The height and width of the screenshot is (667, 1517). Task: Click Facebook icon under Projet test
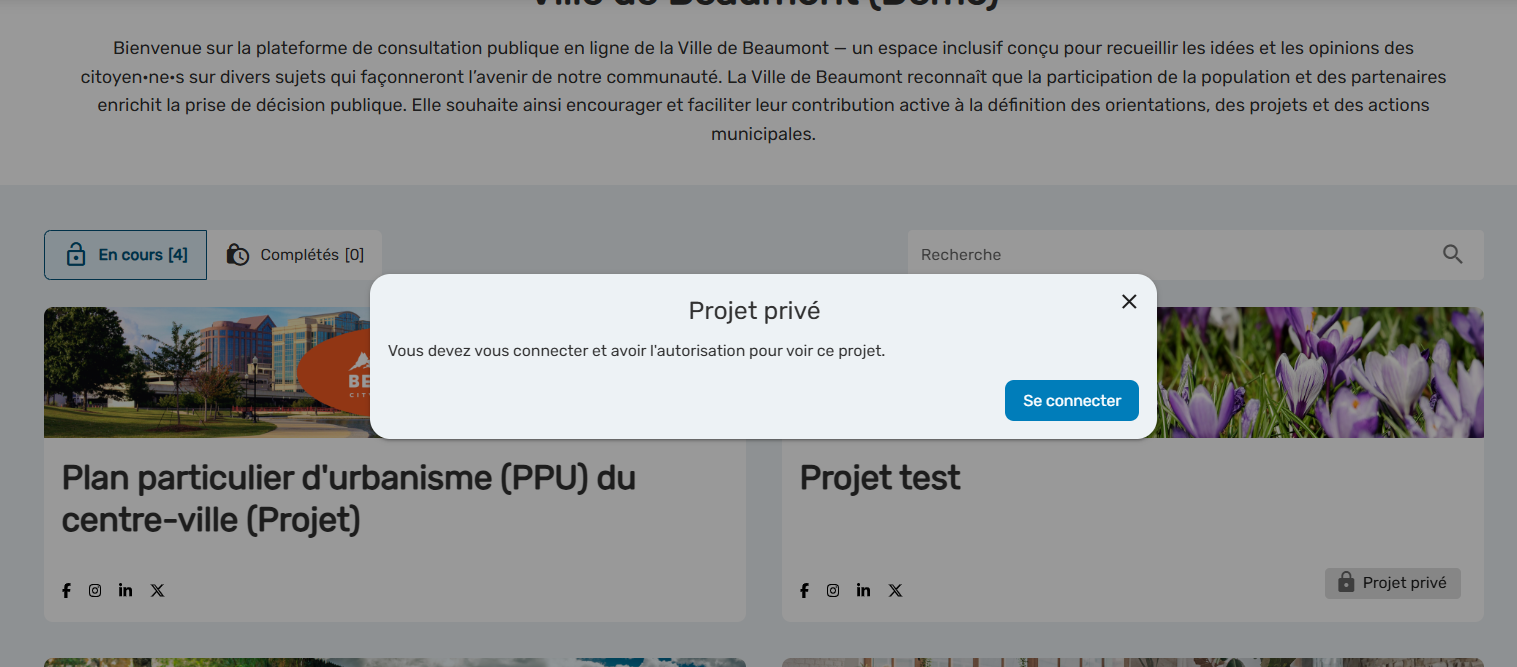pos(805,590)
